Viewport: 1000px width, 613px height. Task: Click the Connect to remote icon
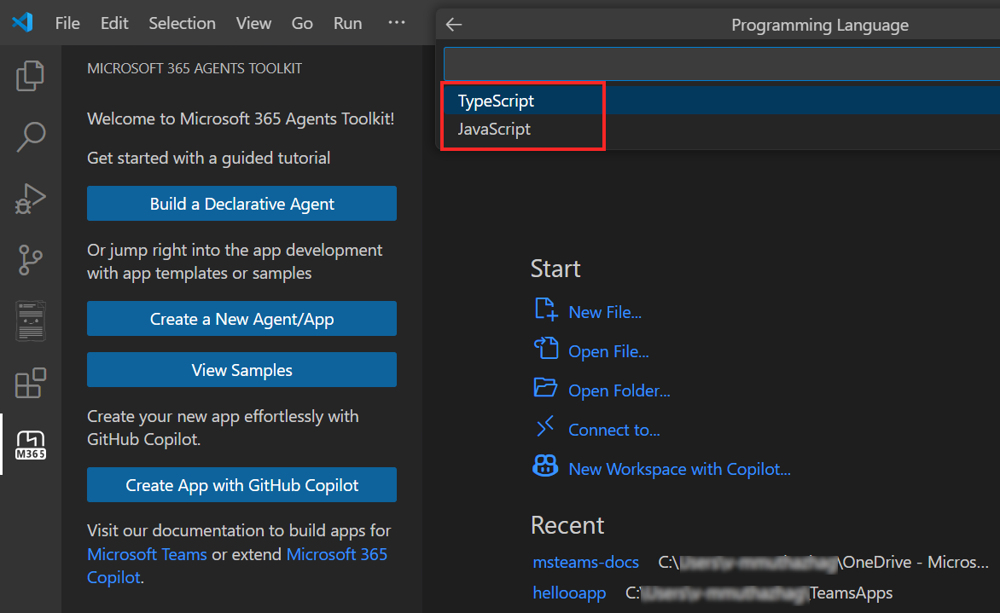coord(545,427)
